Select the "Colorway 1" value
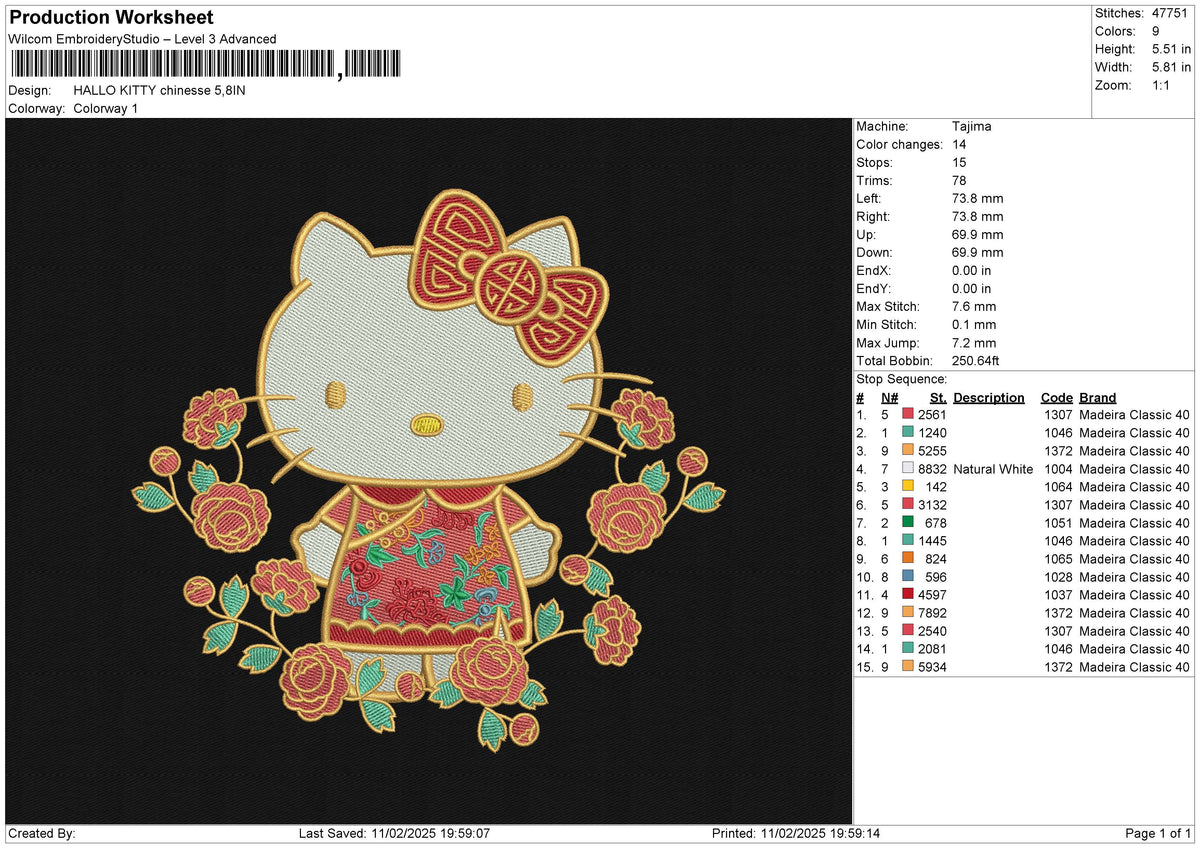The image size is (1200, 848). coord(106,108)
